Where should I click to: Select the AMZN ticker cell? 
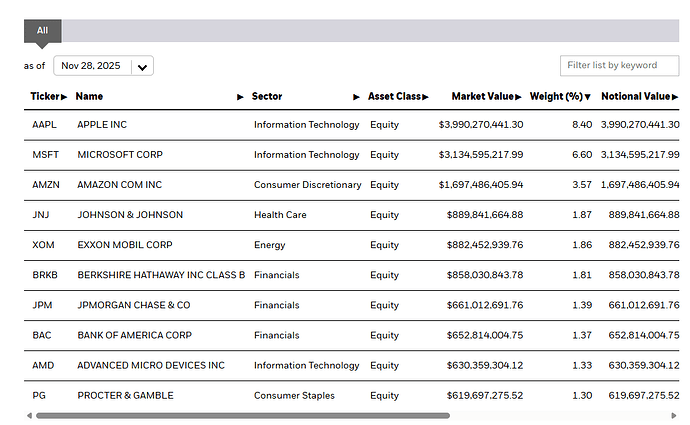coord(44,185)
